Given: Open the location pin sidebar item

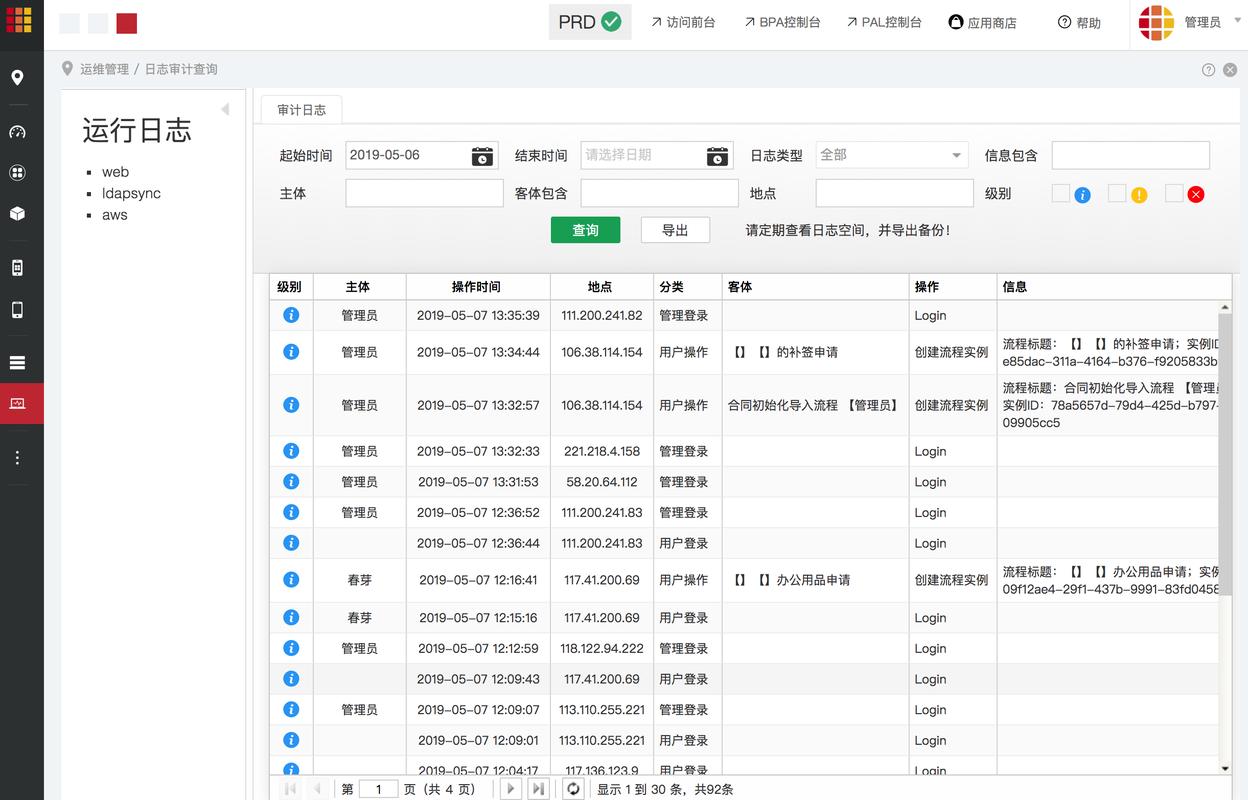Looking at the screenshot, I should pyautogui.click(x=17, y=78).
